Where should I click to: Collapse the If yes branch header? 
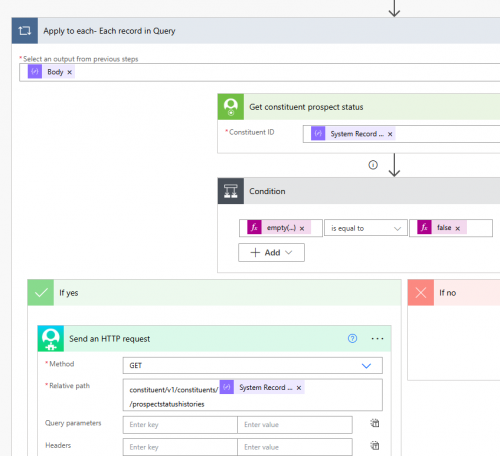(x=214, y=293)
